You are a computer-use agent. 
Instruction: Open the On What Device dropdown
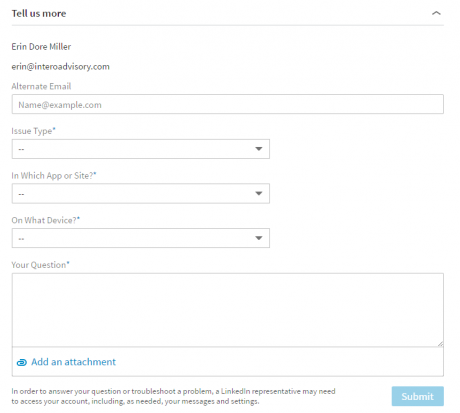coord(141,238)
